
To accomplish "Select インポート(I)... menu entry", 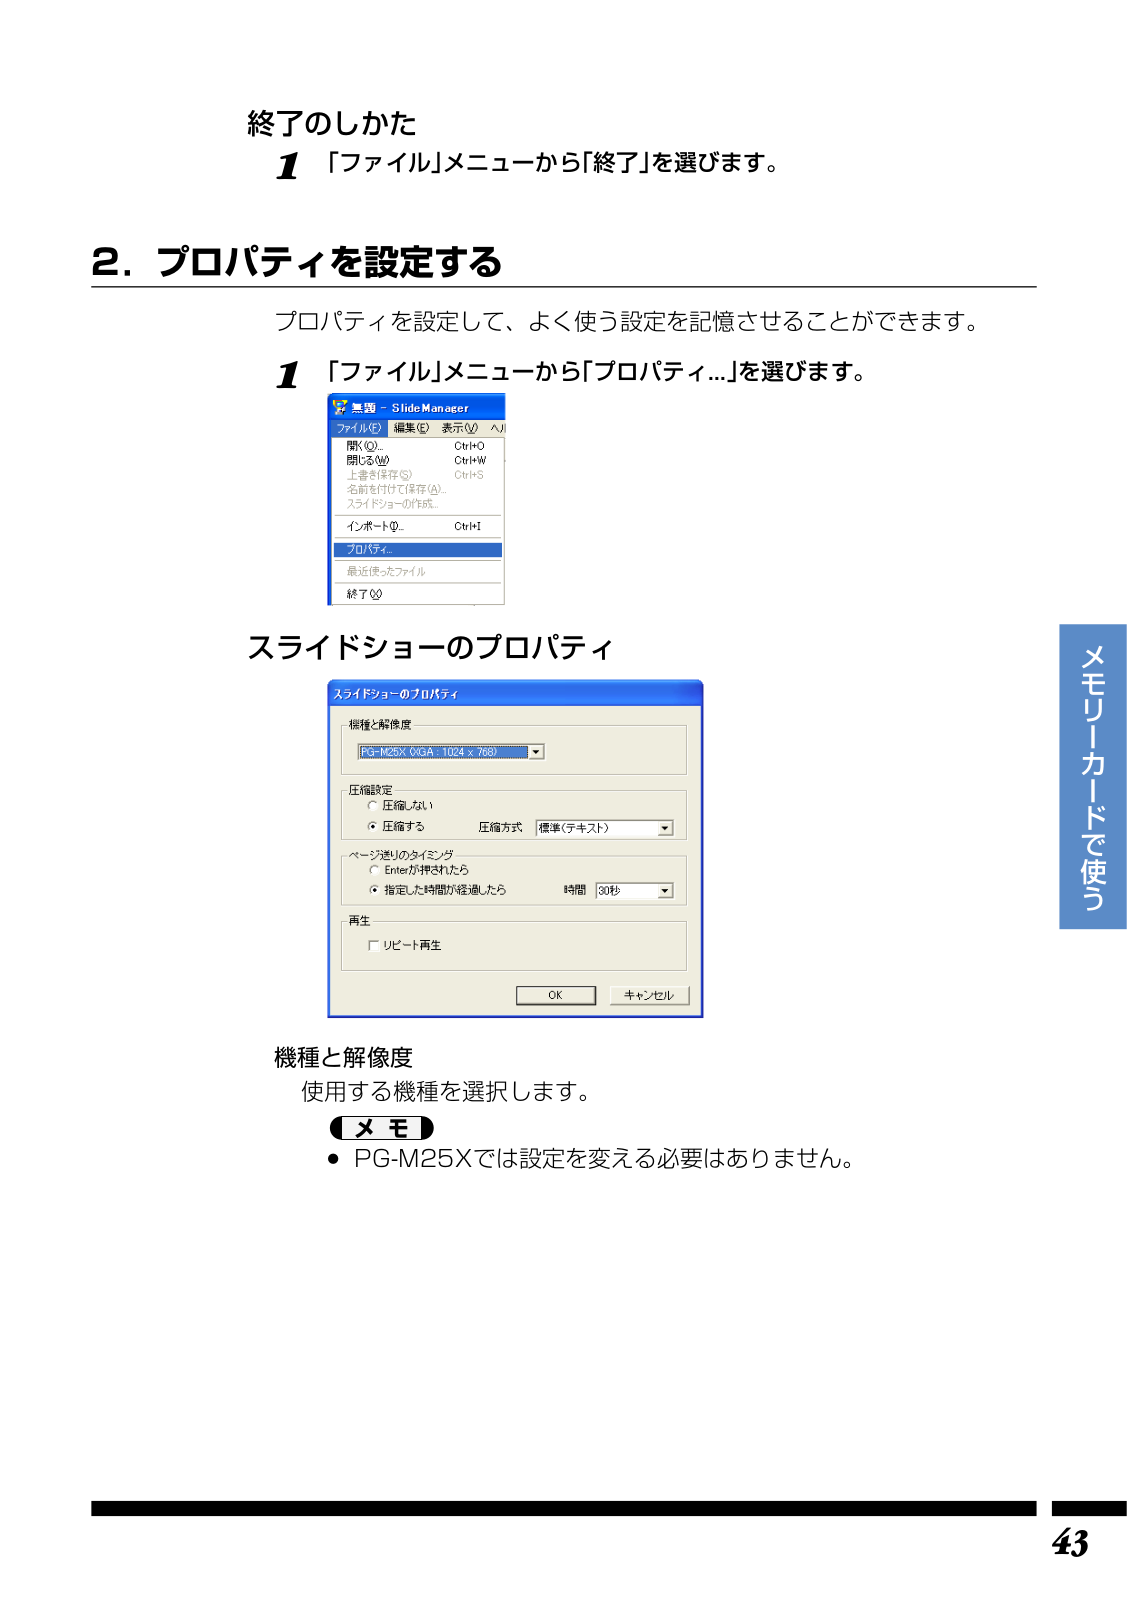I will (x=418, y=526).
